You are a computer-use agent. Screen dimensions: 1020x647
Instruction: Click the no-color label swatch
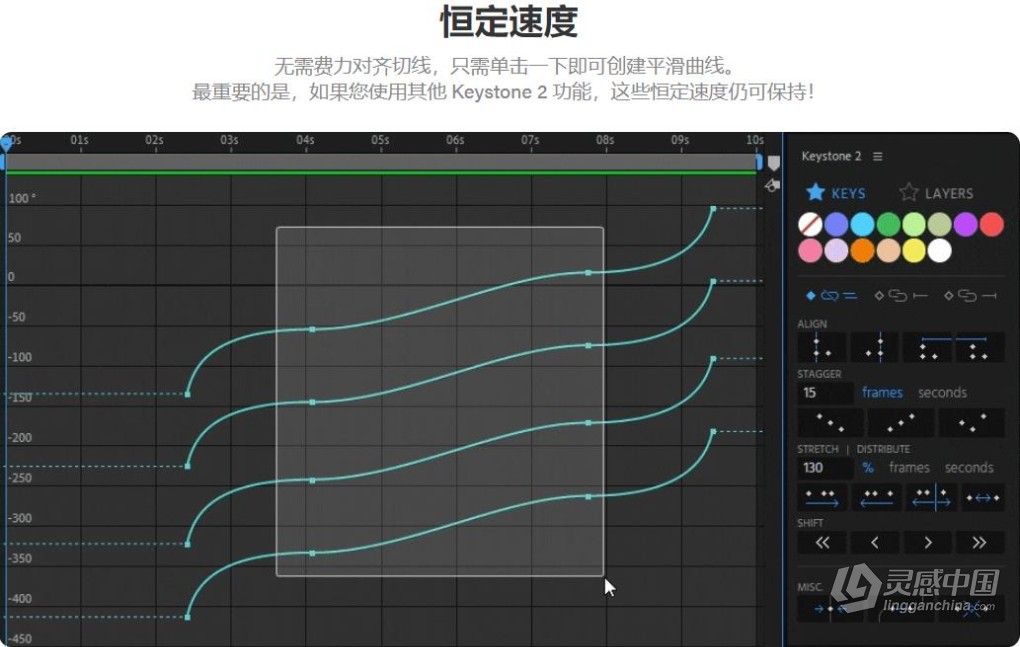(810, 224)
